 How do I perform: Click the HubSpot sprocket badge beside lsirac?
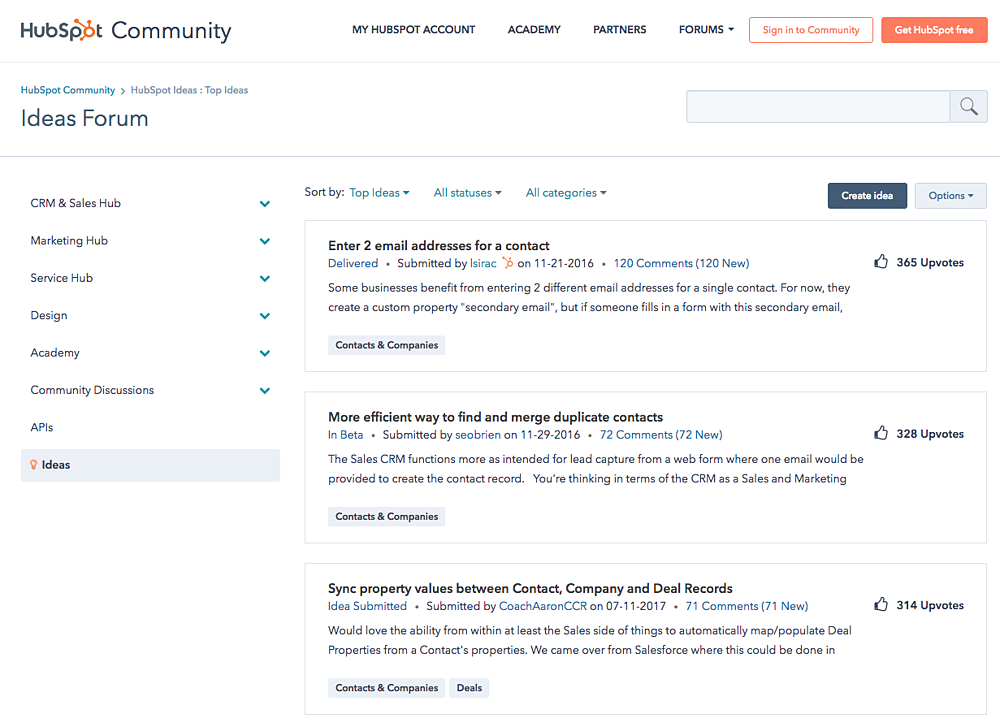pos(508,262)
